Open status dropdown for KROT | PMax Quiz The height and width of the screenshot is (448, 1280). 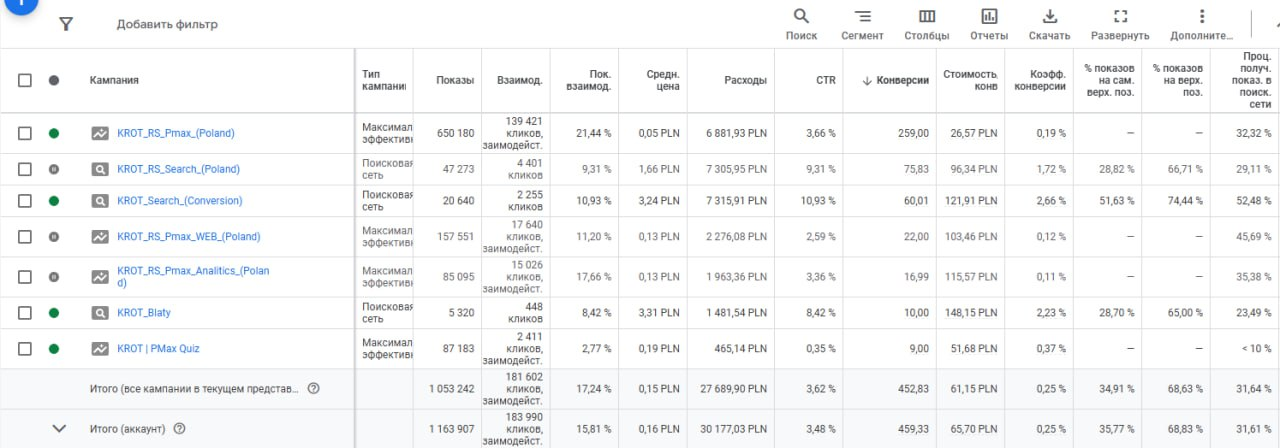click(x=54, y=349)
